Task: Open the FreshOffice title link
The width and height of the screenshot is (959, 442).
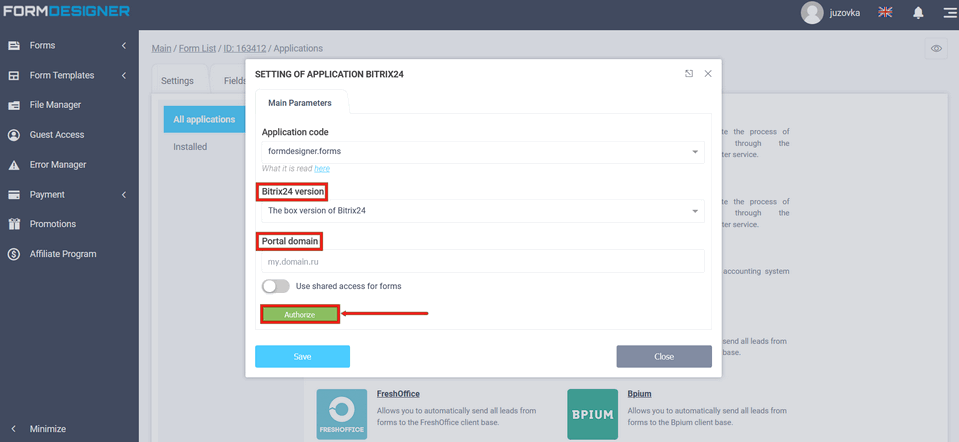Action: [x=398, y=394]
